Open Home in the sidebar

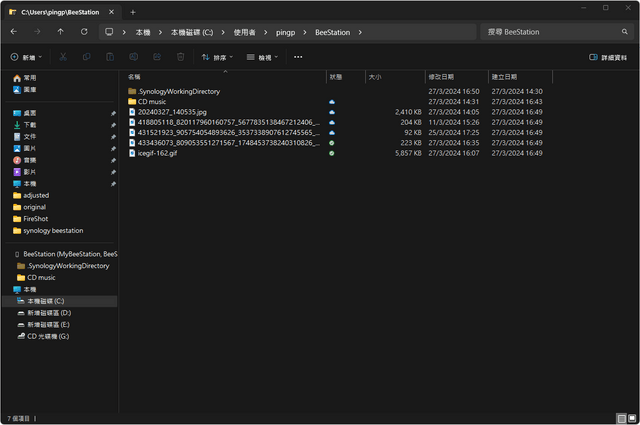pyautogui.click(x=25, y=78)
